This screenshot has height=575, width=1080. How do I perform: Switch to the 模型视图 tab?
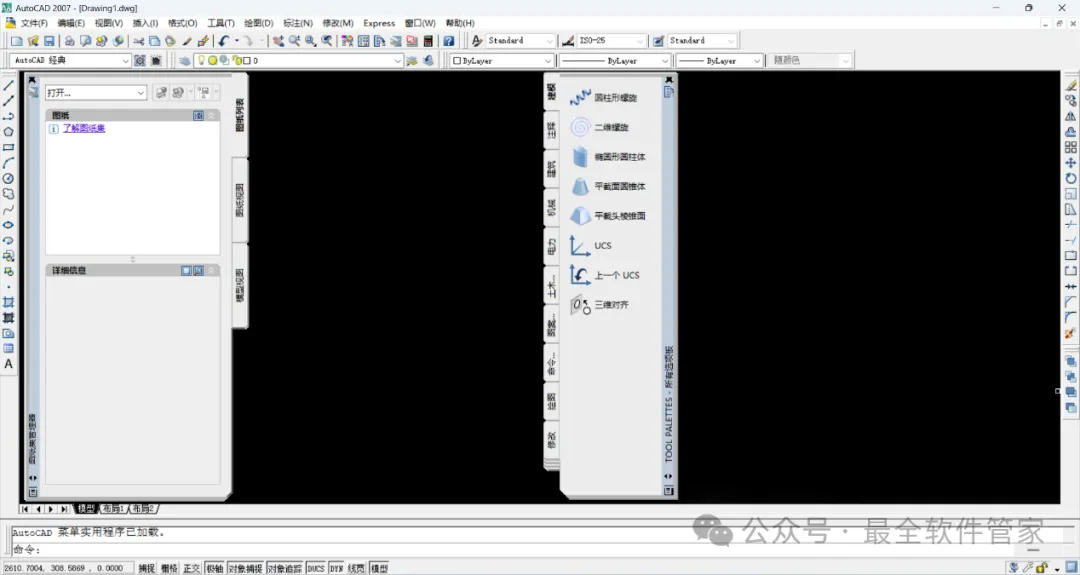pos(240,285)
